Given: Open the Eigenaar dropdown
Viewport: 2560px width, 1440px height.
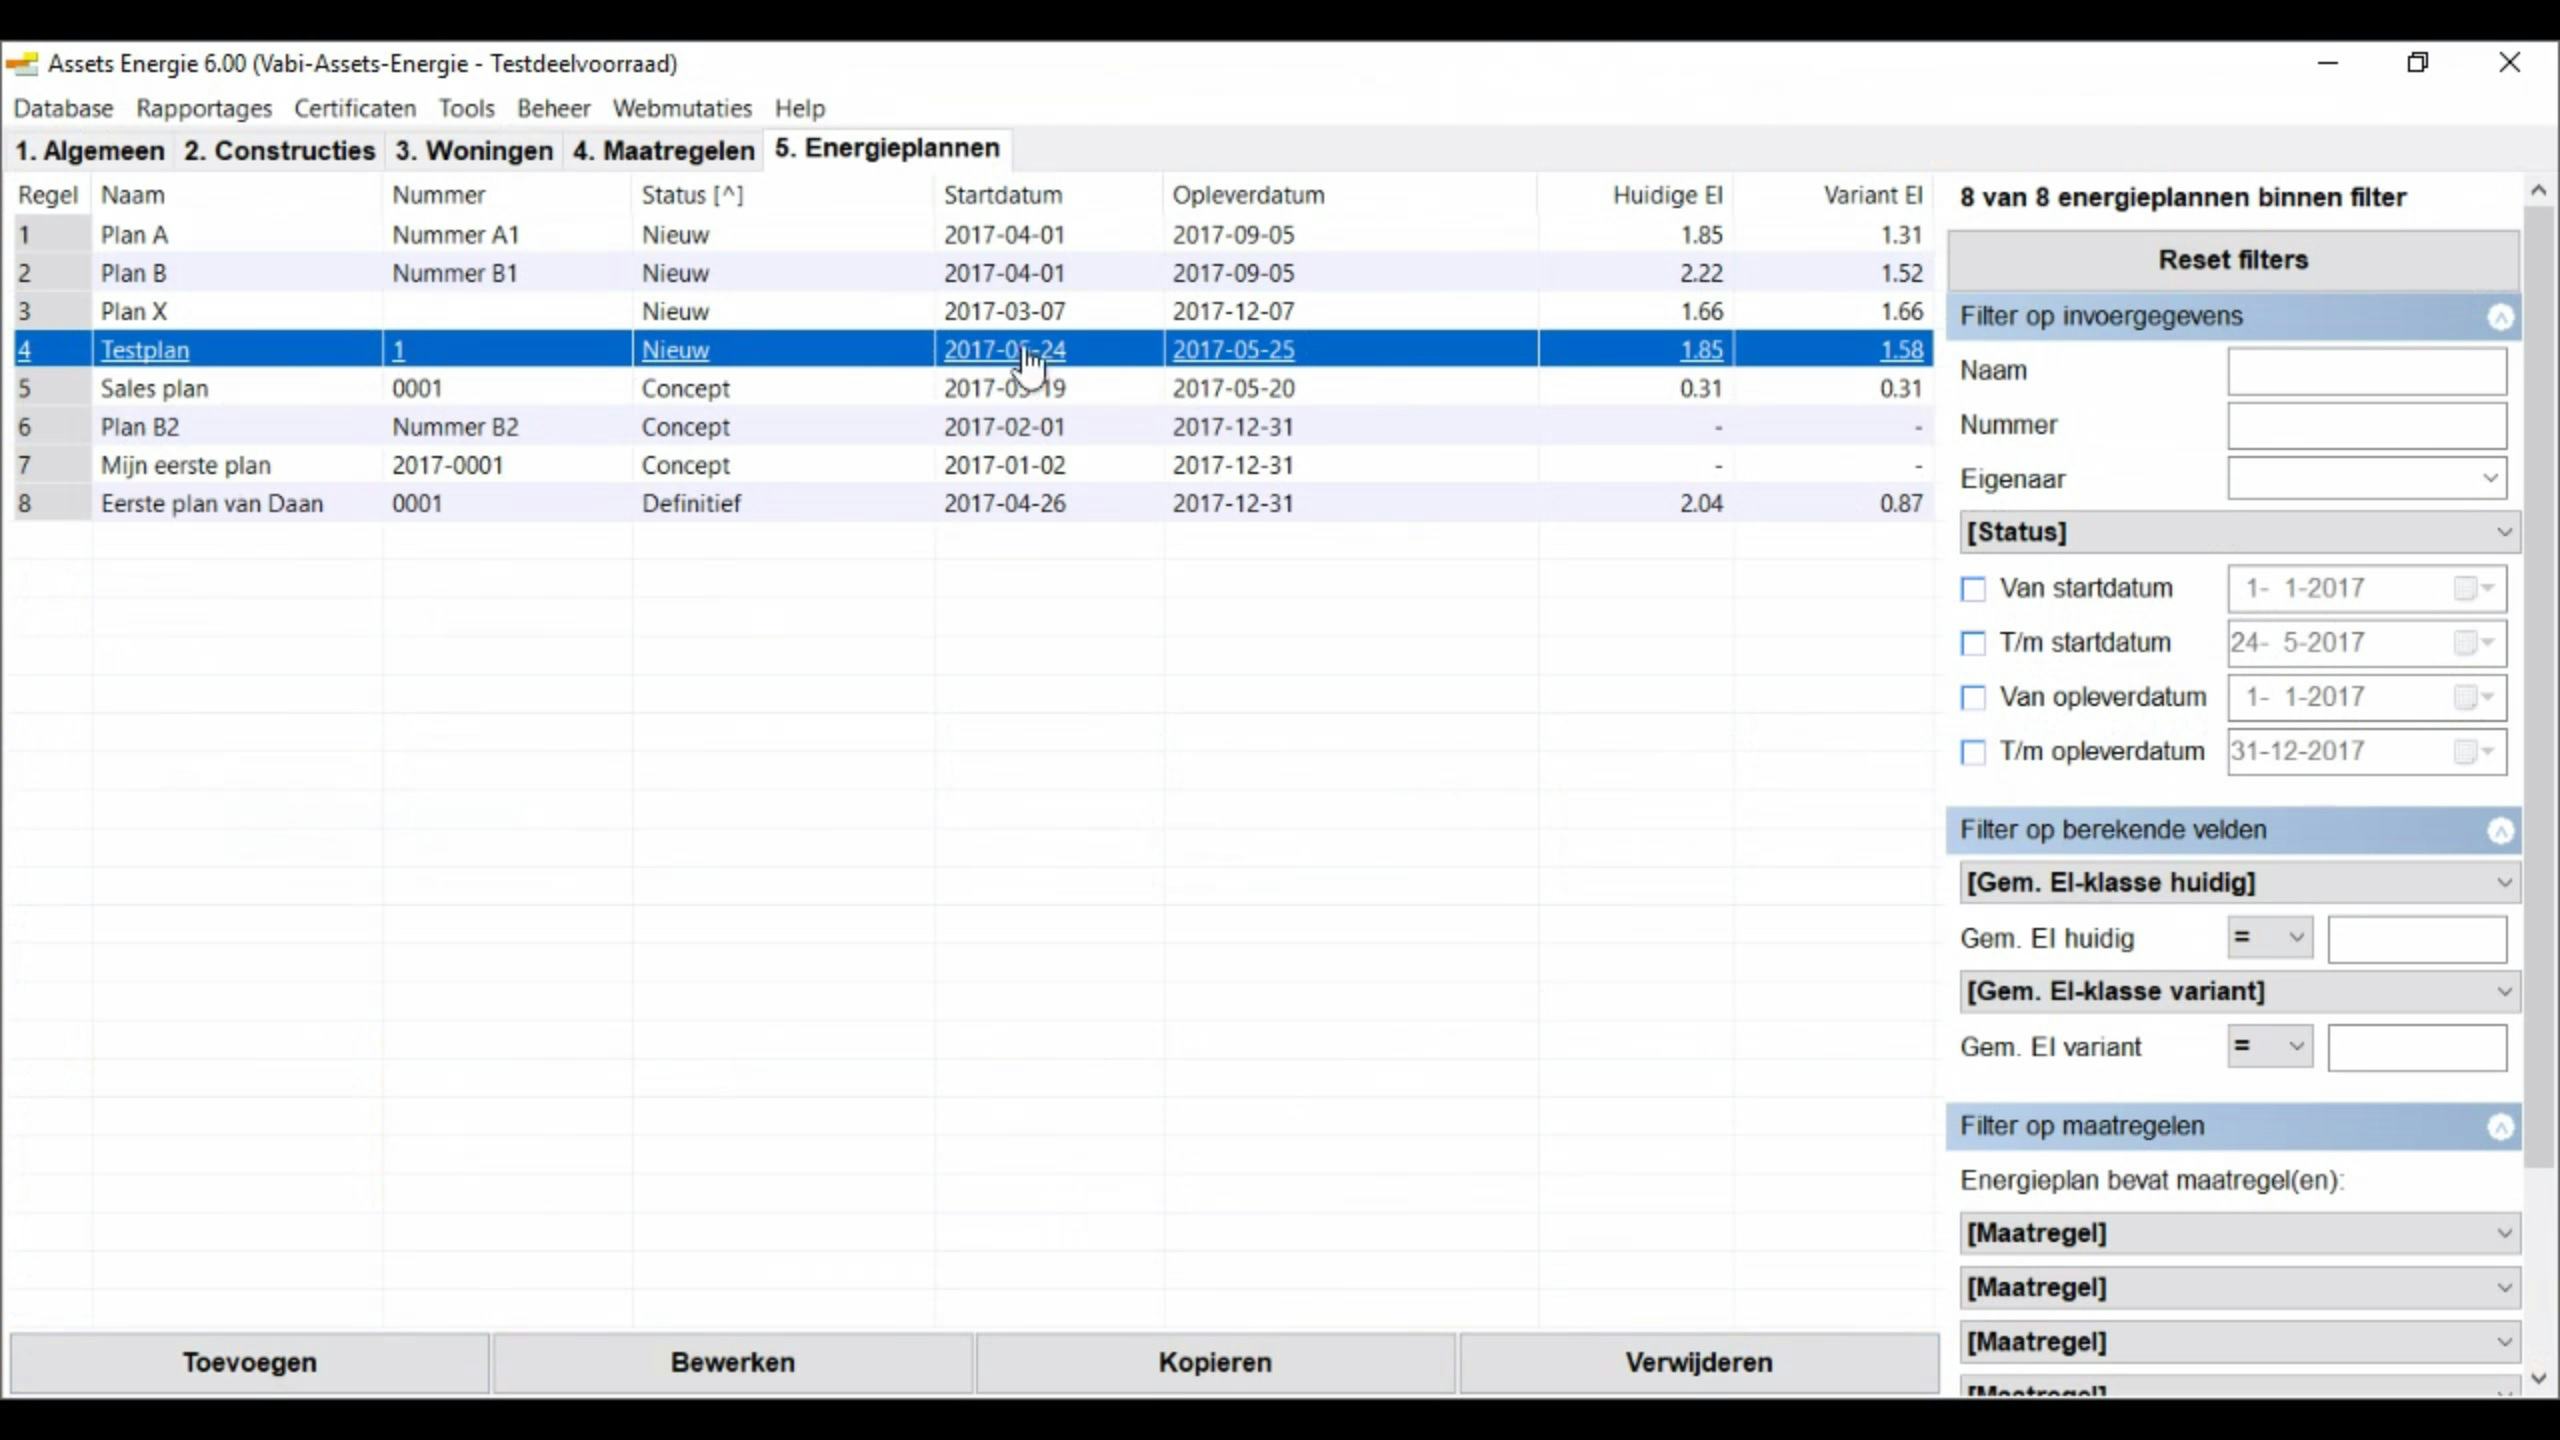Looking at the screenshot, I should tap(2489, 479).
